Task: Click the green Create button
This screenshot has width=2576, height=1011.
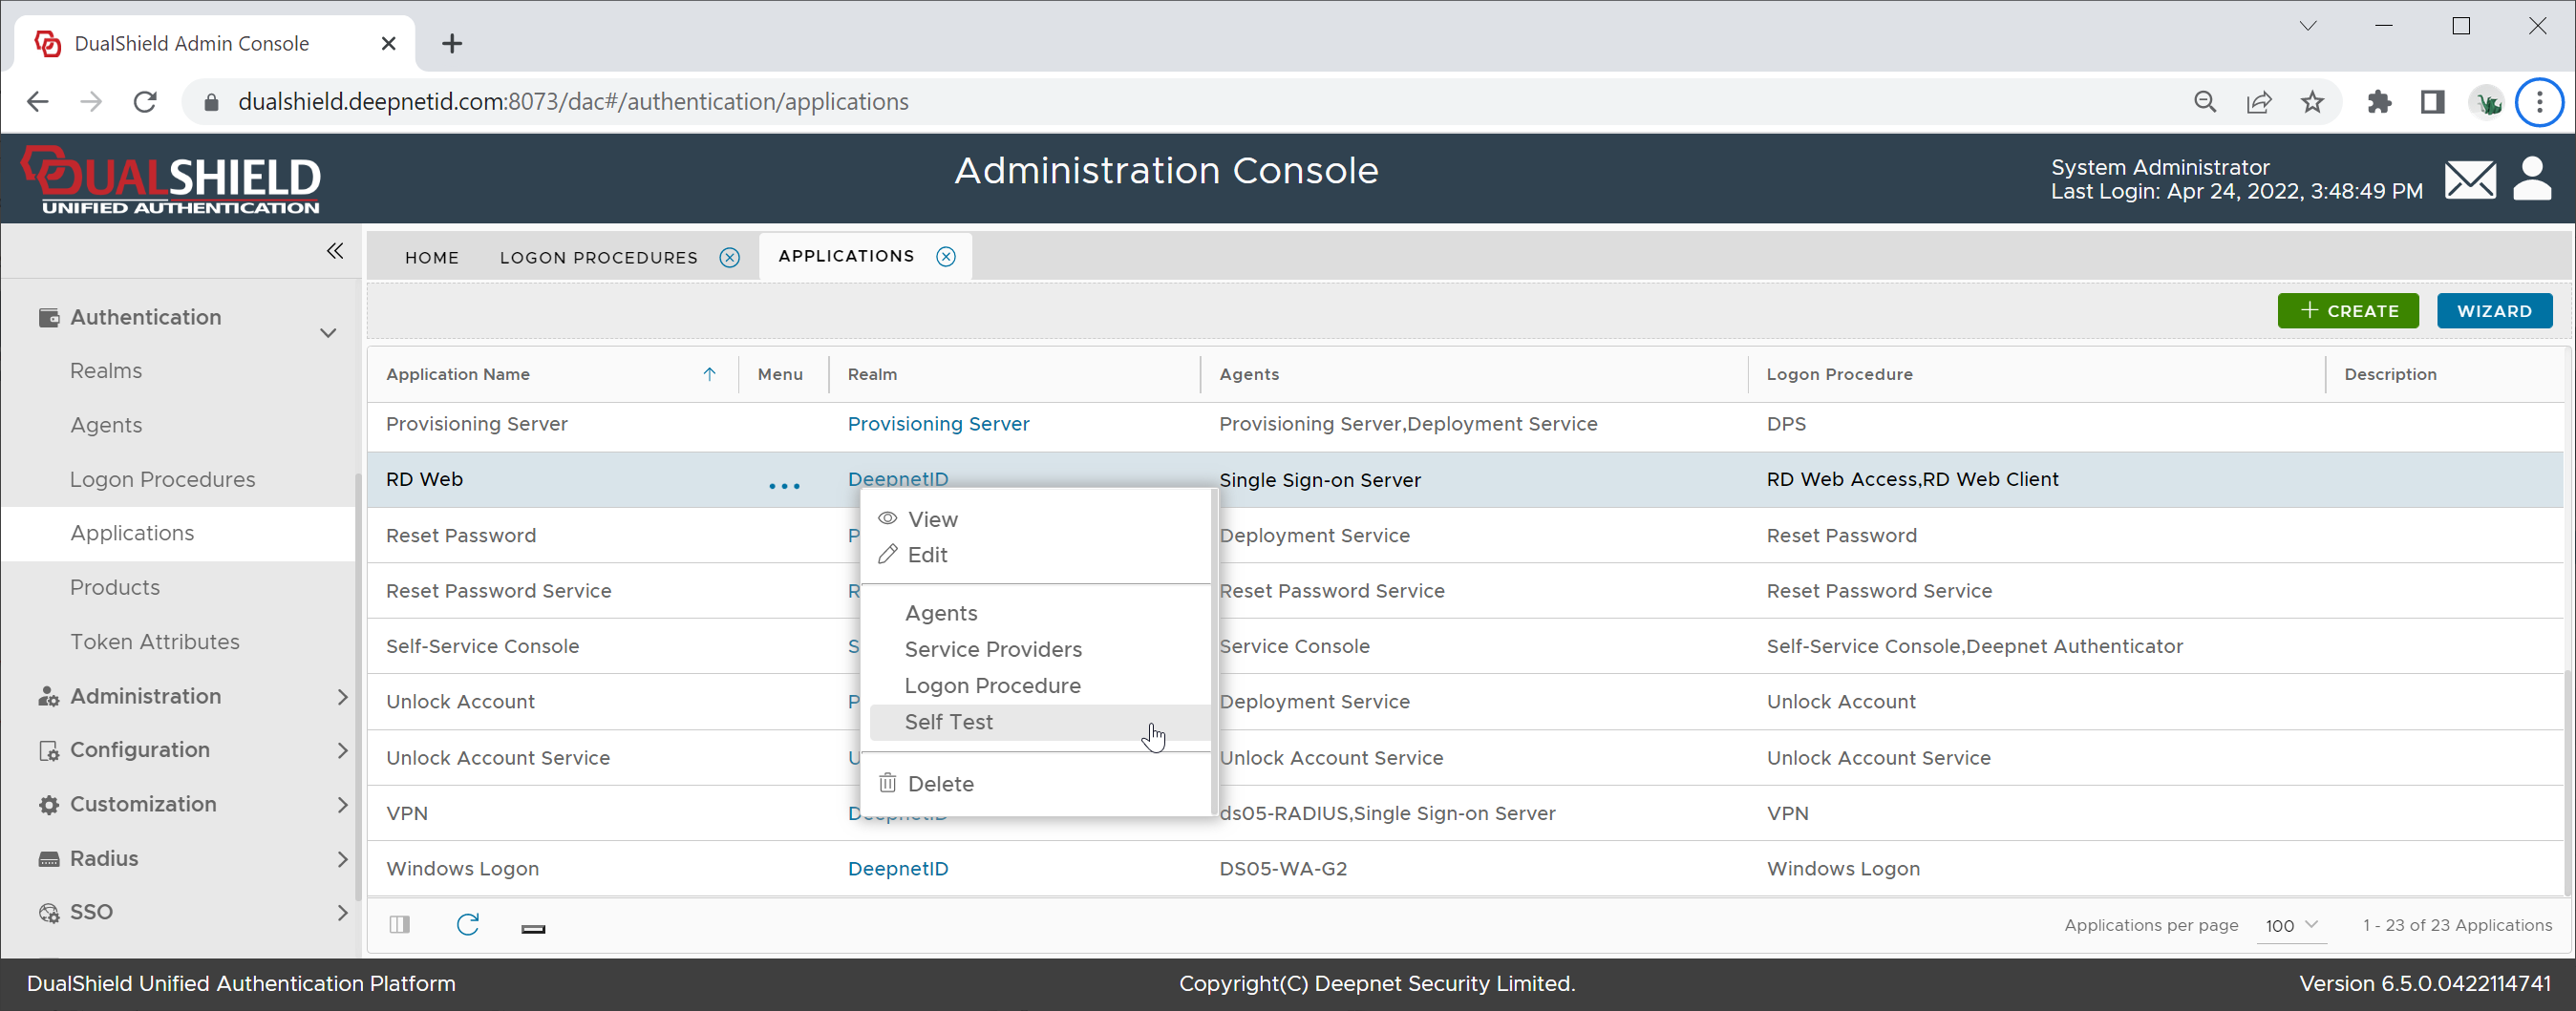Action: coord(2347,311)
